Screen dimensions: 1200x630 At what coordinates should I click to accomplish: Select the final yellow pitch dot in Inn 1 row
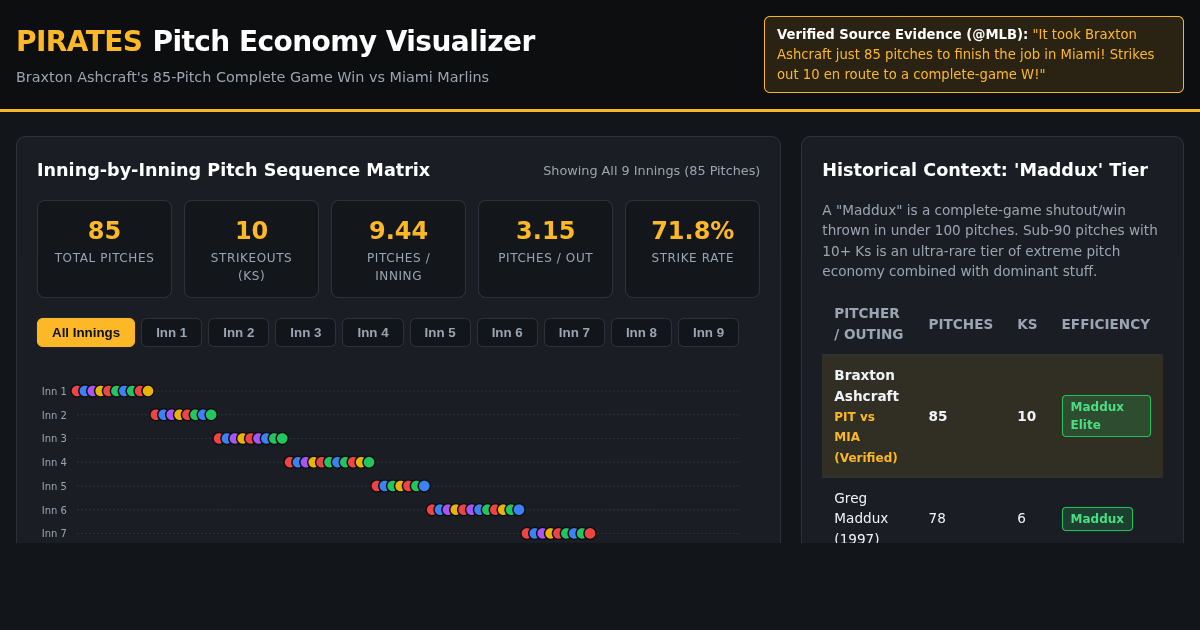click(148, 391)
